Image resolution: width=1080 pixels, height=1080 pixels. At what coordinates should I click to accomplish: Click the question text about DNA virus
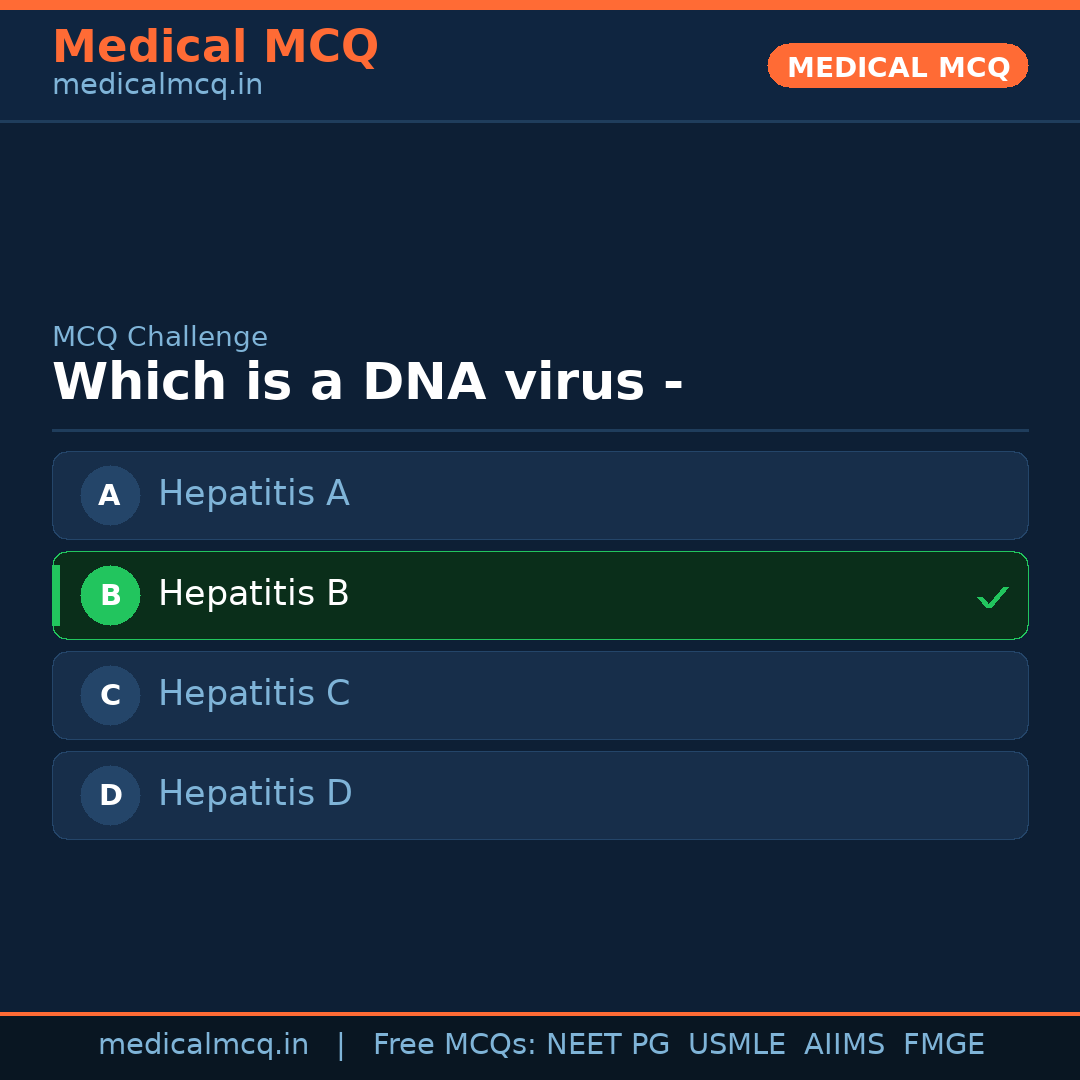tap(368, 382)
